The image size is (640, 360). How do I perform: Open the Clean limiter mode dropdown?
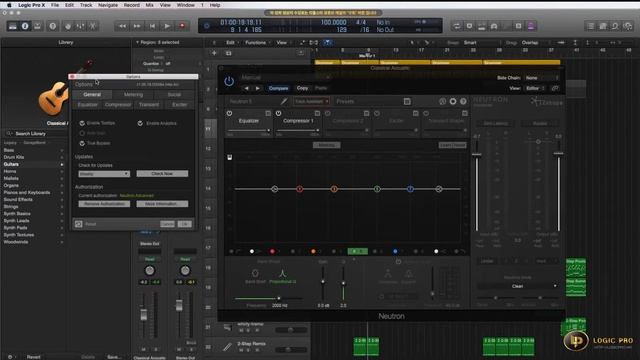[518, 286]
